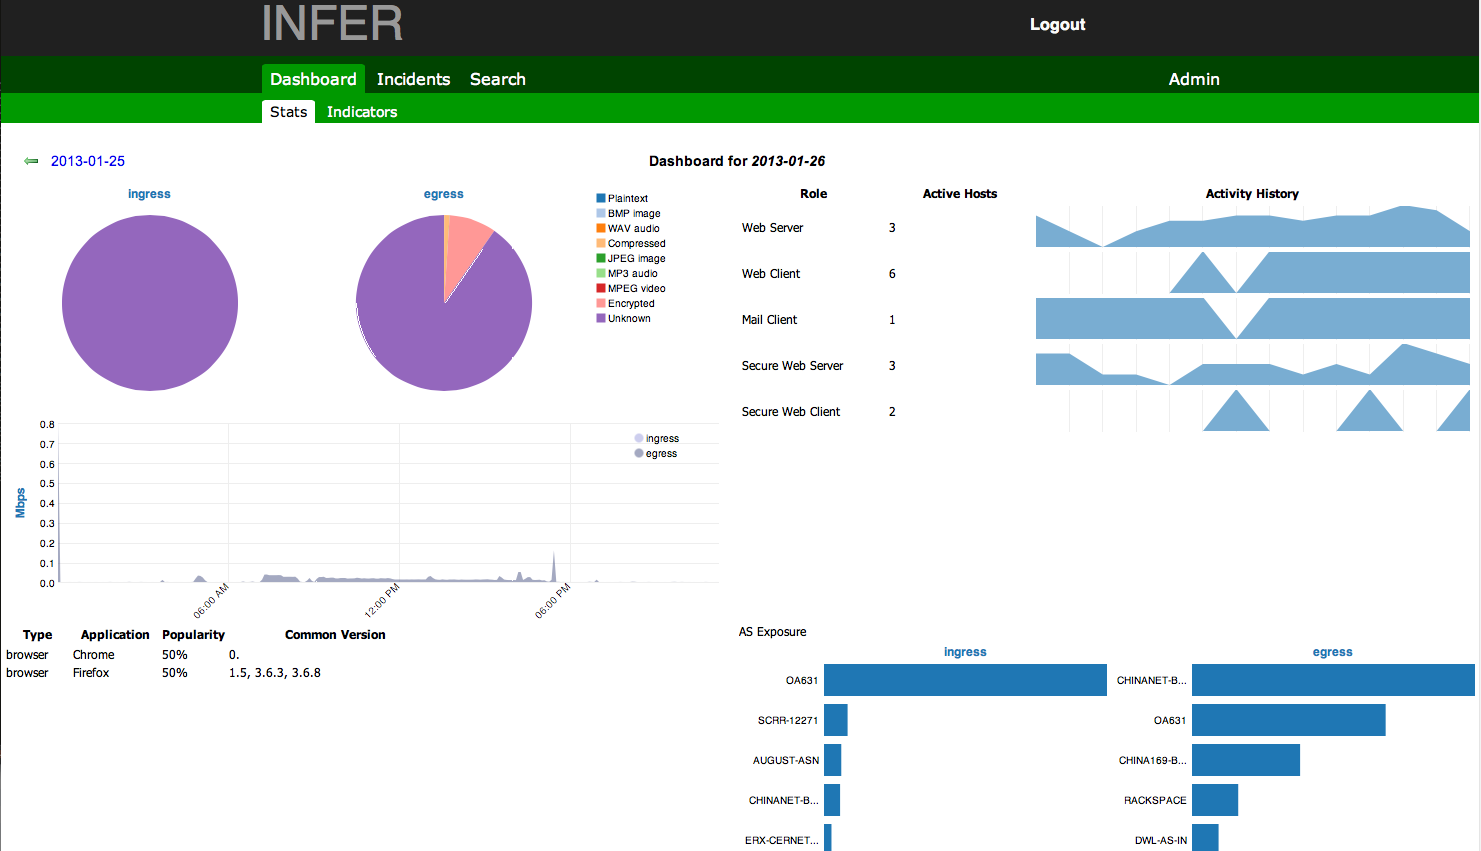Click the Active Hosts column header

click(959, 194)
